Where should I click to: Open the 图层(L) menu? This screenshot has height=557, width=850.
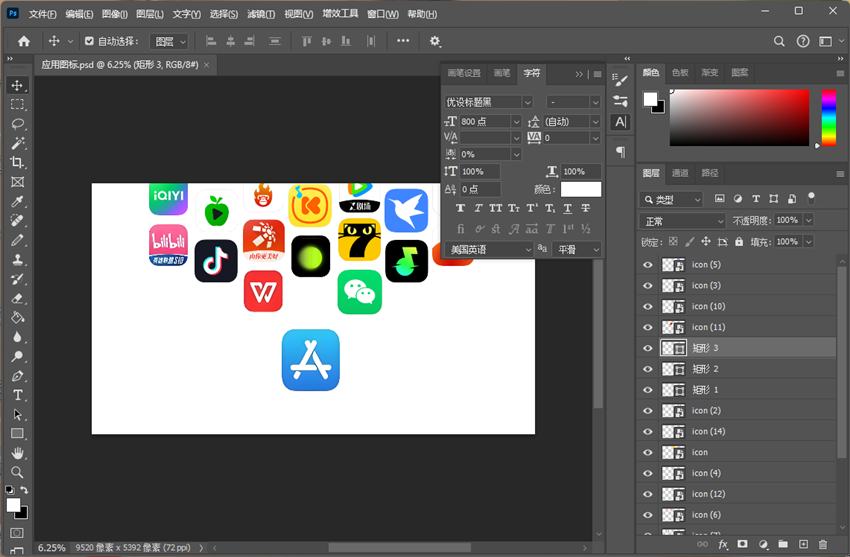click(x=150, y=14)
